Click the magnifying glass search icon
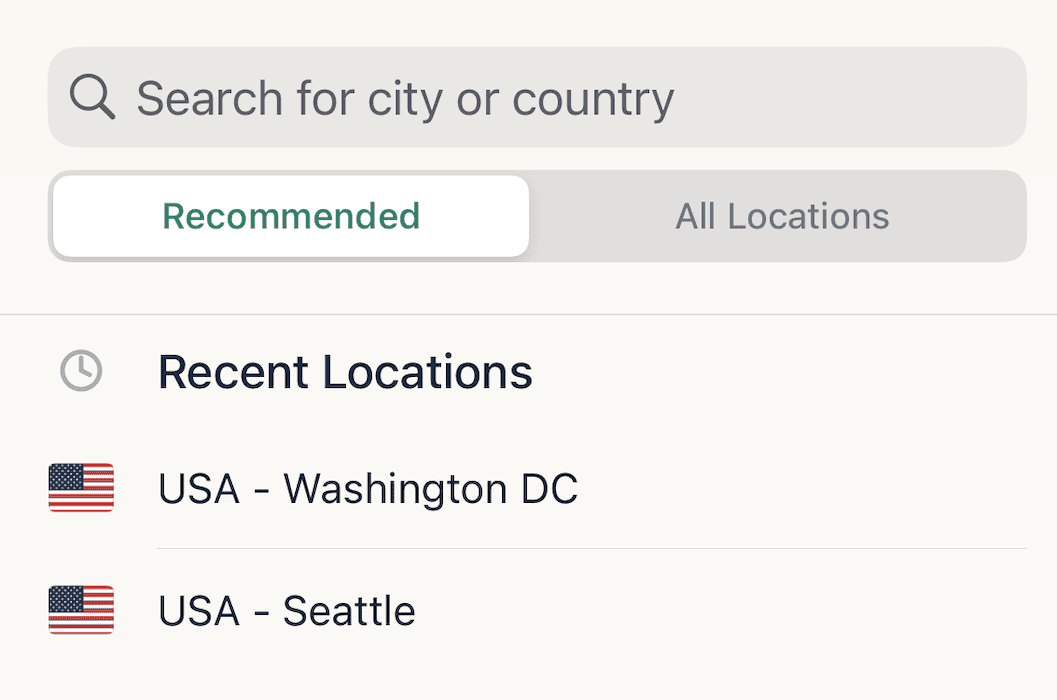 click(92, 98)
